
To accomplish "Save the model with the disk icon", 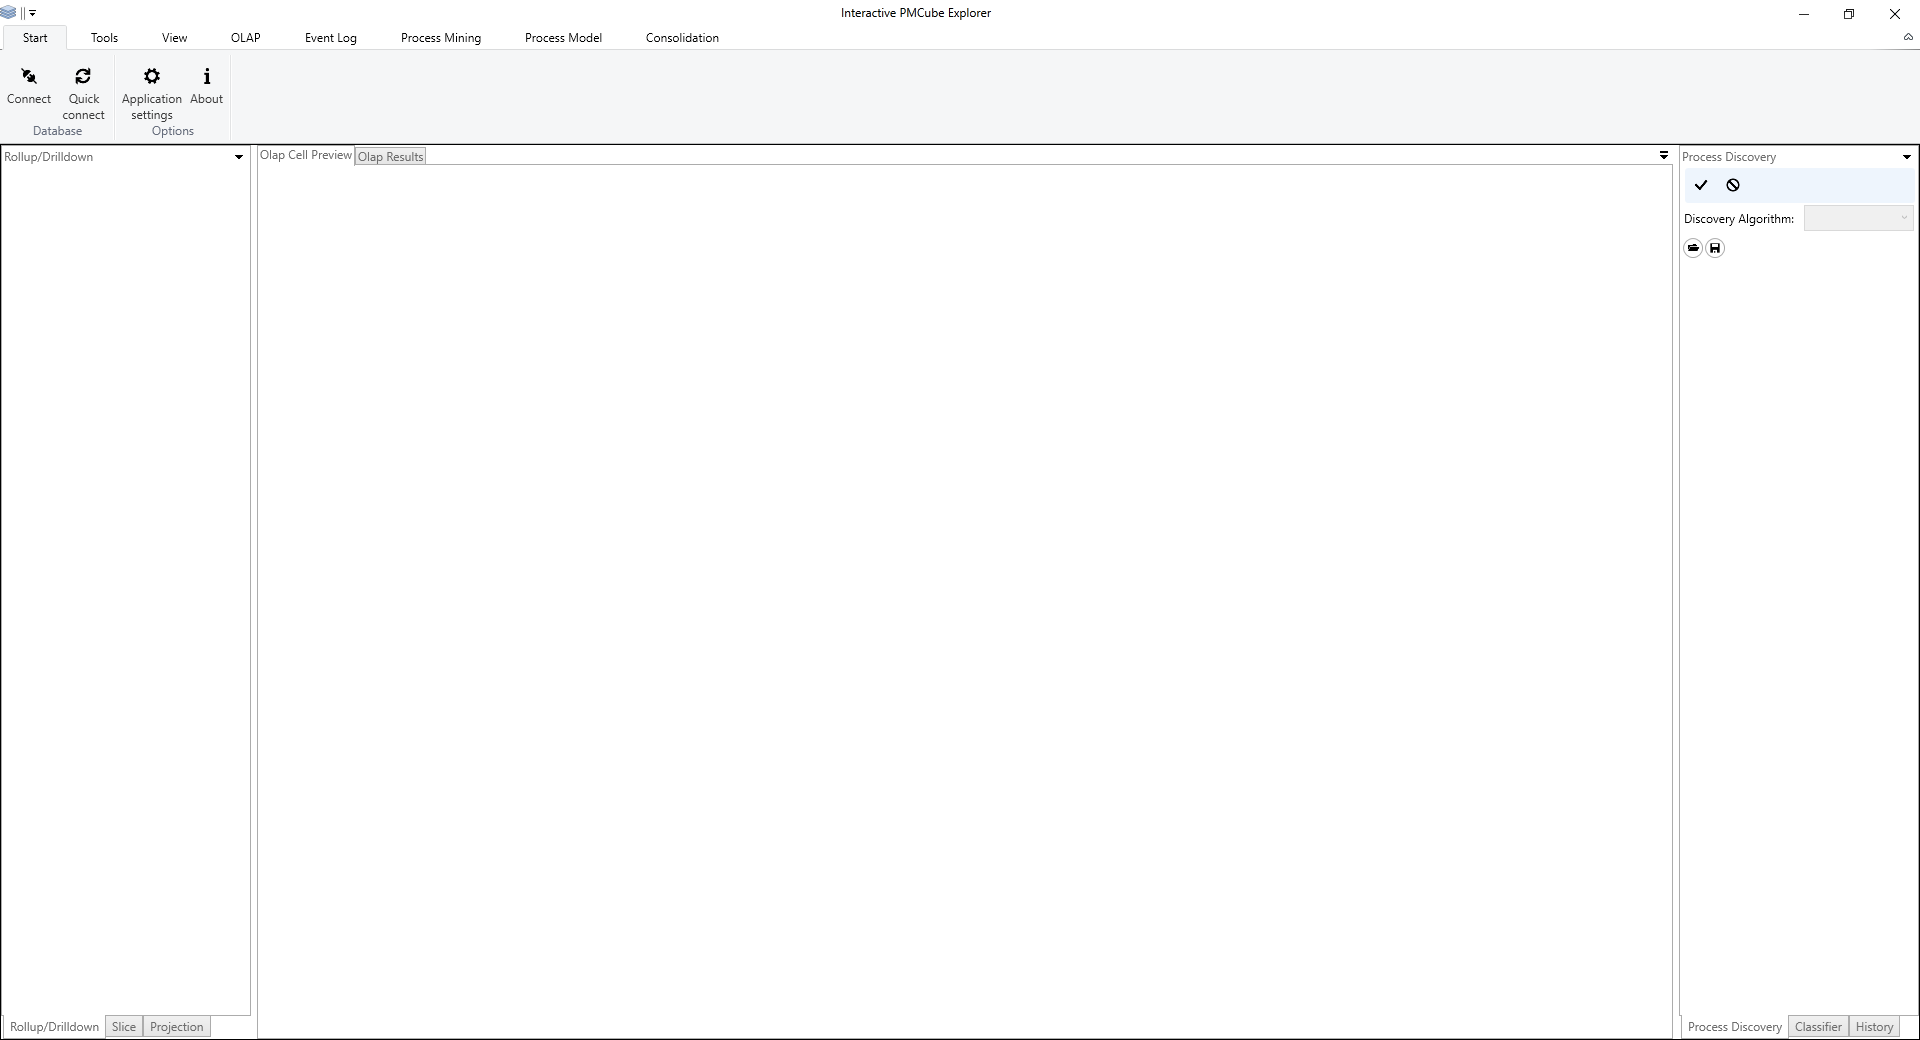I will click(x=1716, y=248).
